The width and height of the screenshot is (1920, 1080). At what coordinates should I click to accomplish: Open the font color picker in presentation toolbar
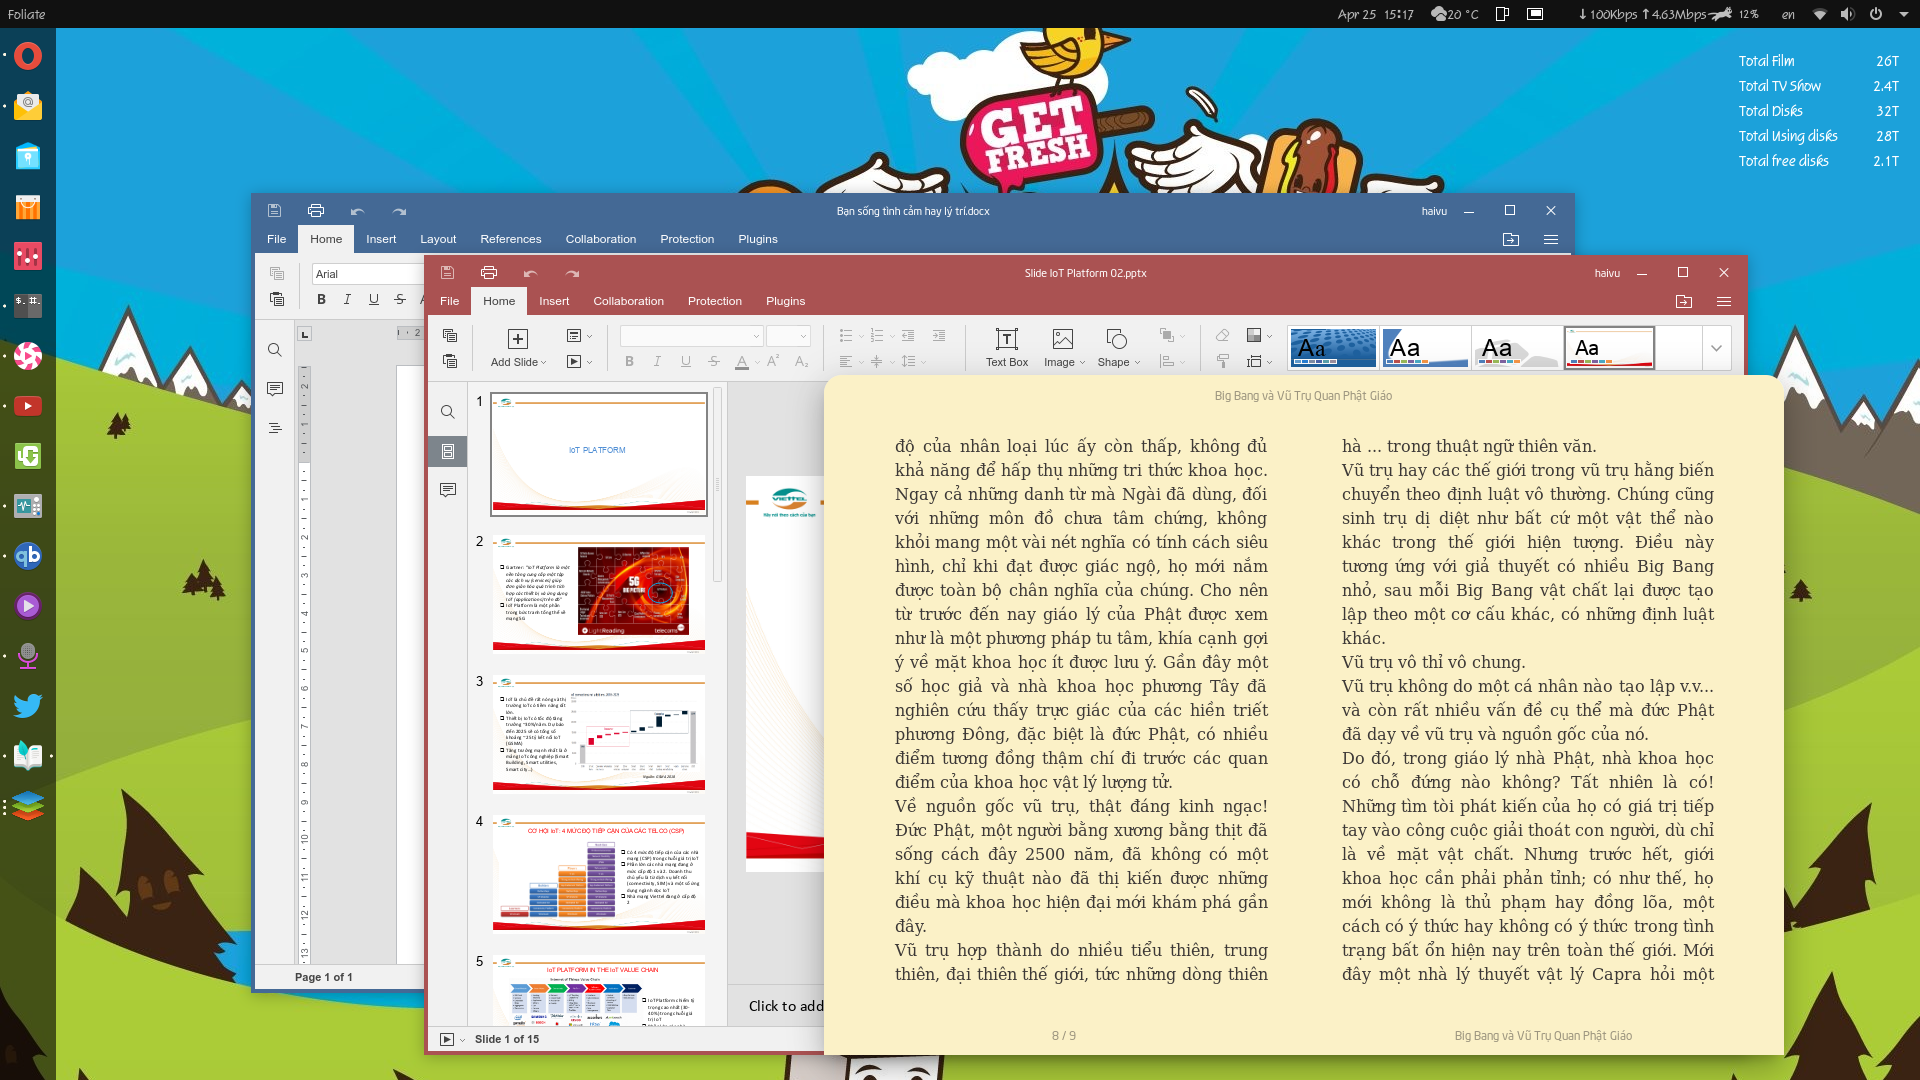pyautogui.click(x=746, y=362)
